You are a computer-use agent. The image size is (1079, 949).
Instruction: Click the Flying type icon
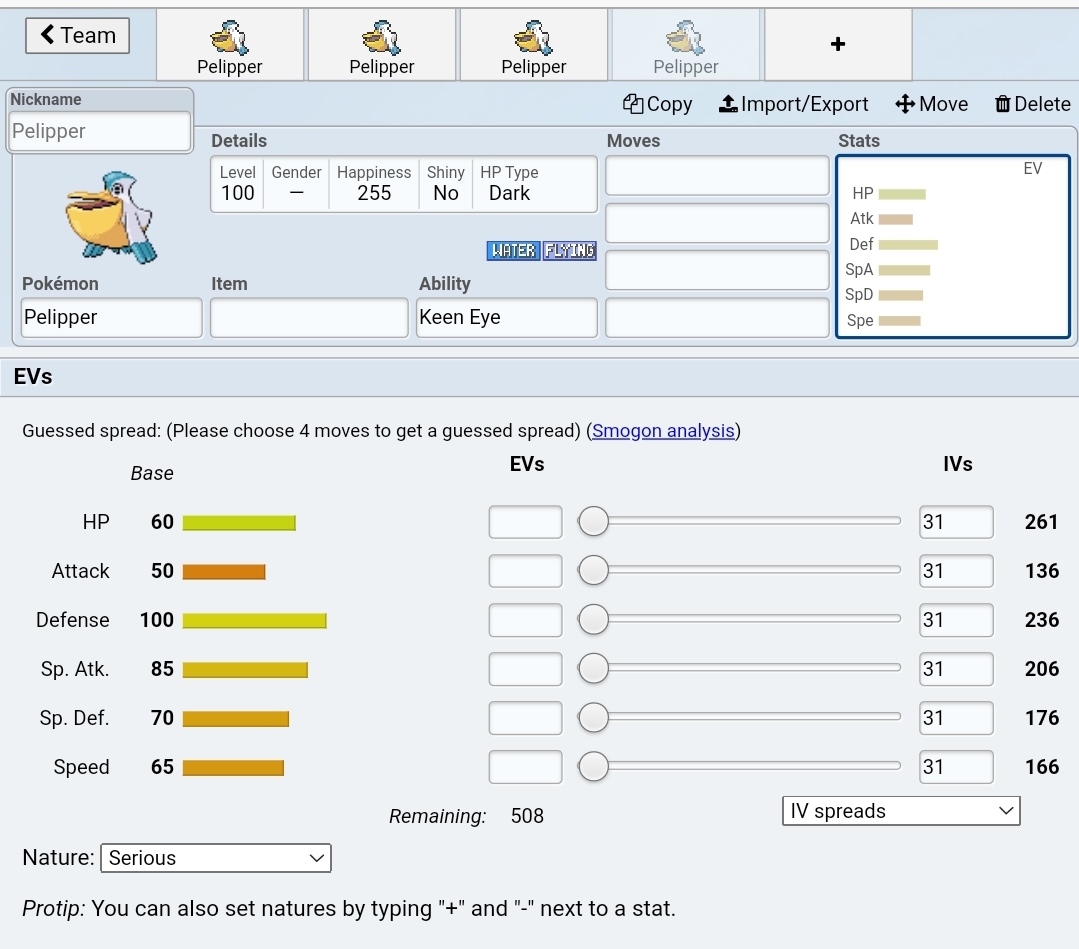click(569, 250)
